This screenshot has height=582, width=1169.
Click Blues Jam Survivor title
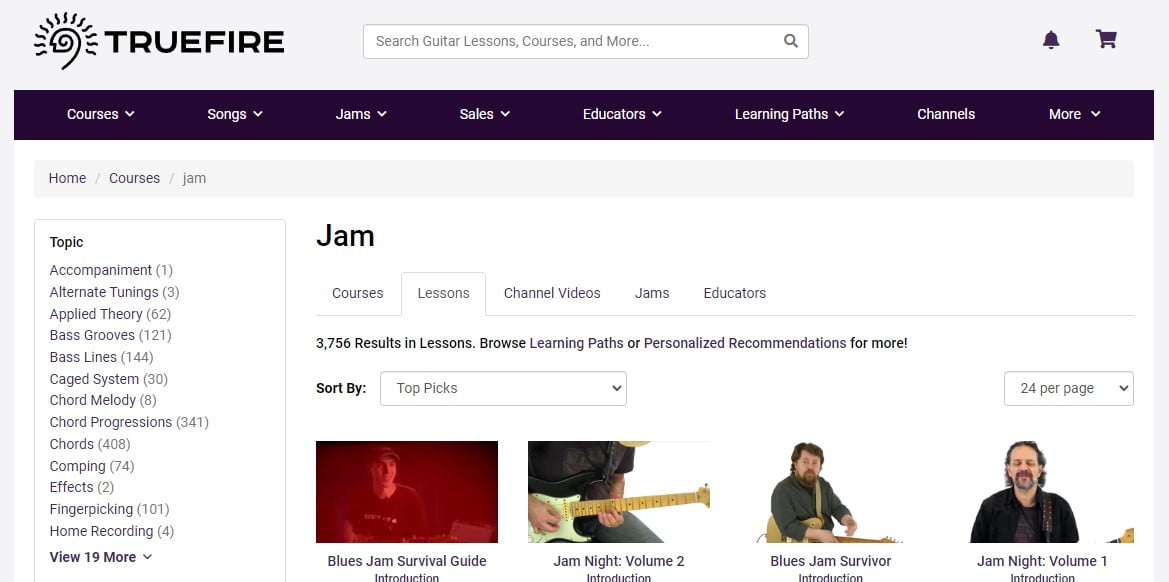pyautogui.click(x=831, y=561)
